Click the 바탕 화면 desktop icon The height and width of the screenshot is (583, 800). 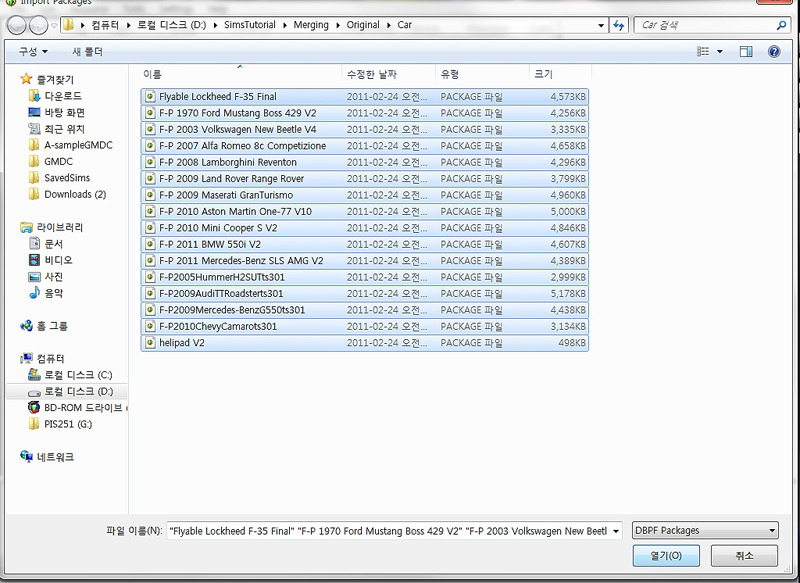(34, 112)
